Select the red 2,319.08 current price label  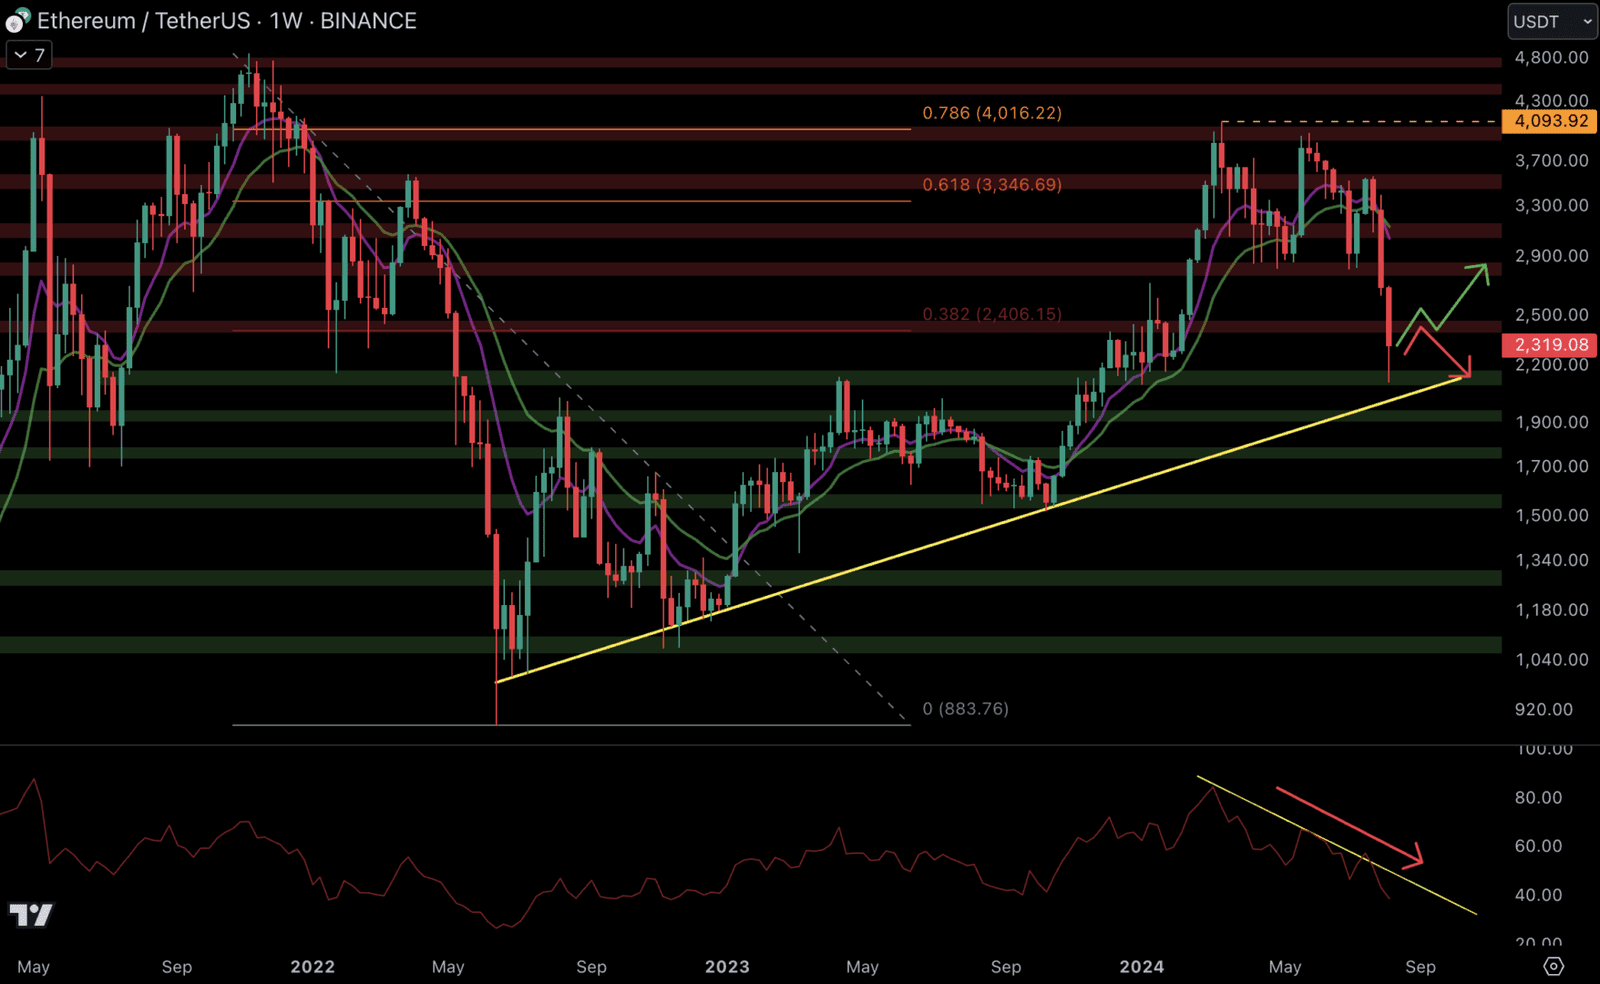point(1551,345)
